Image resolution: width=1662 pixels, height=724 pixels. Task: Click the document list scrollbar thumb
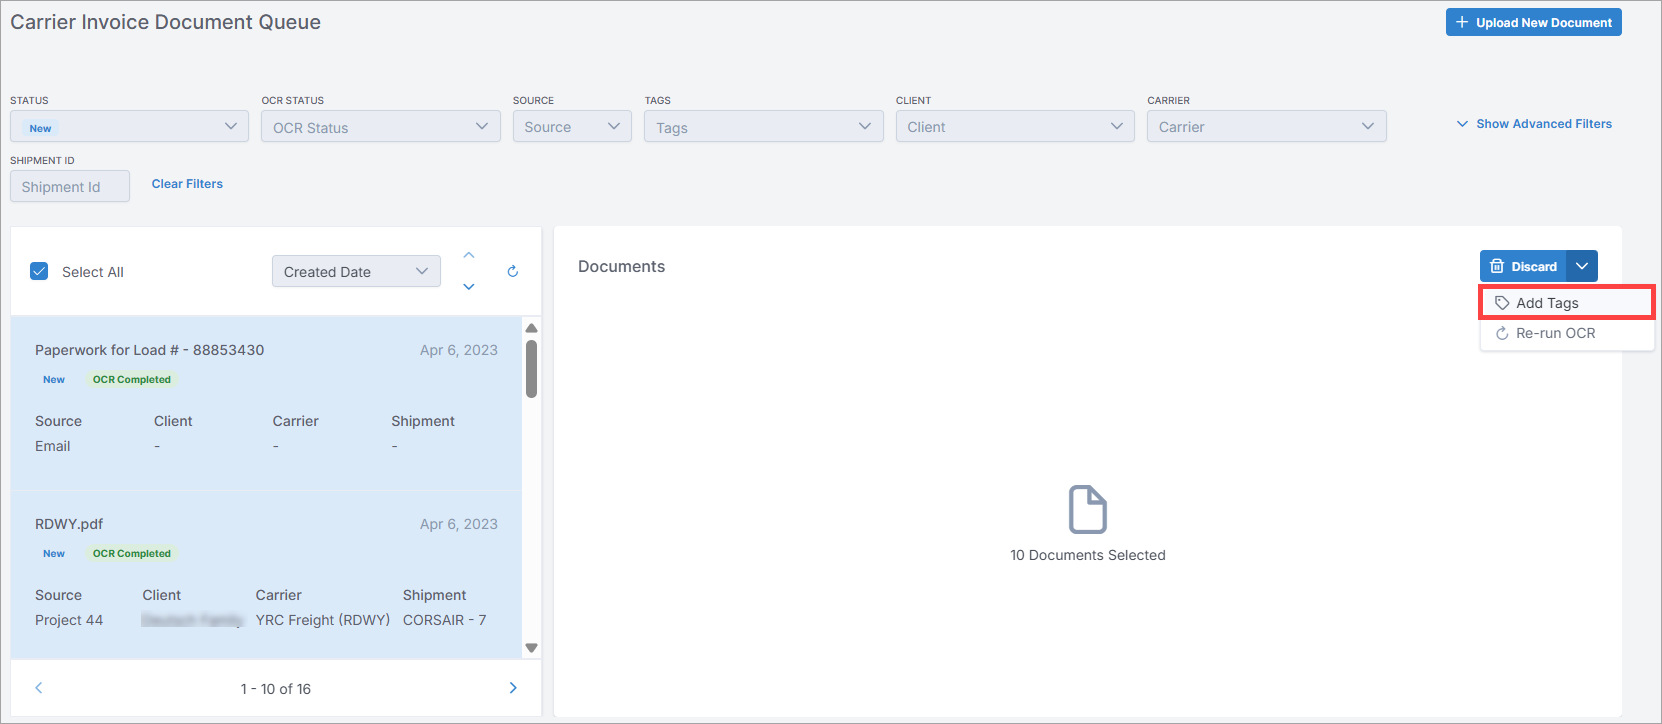pyautogui.click(x=532, y=369)
